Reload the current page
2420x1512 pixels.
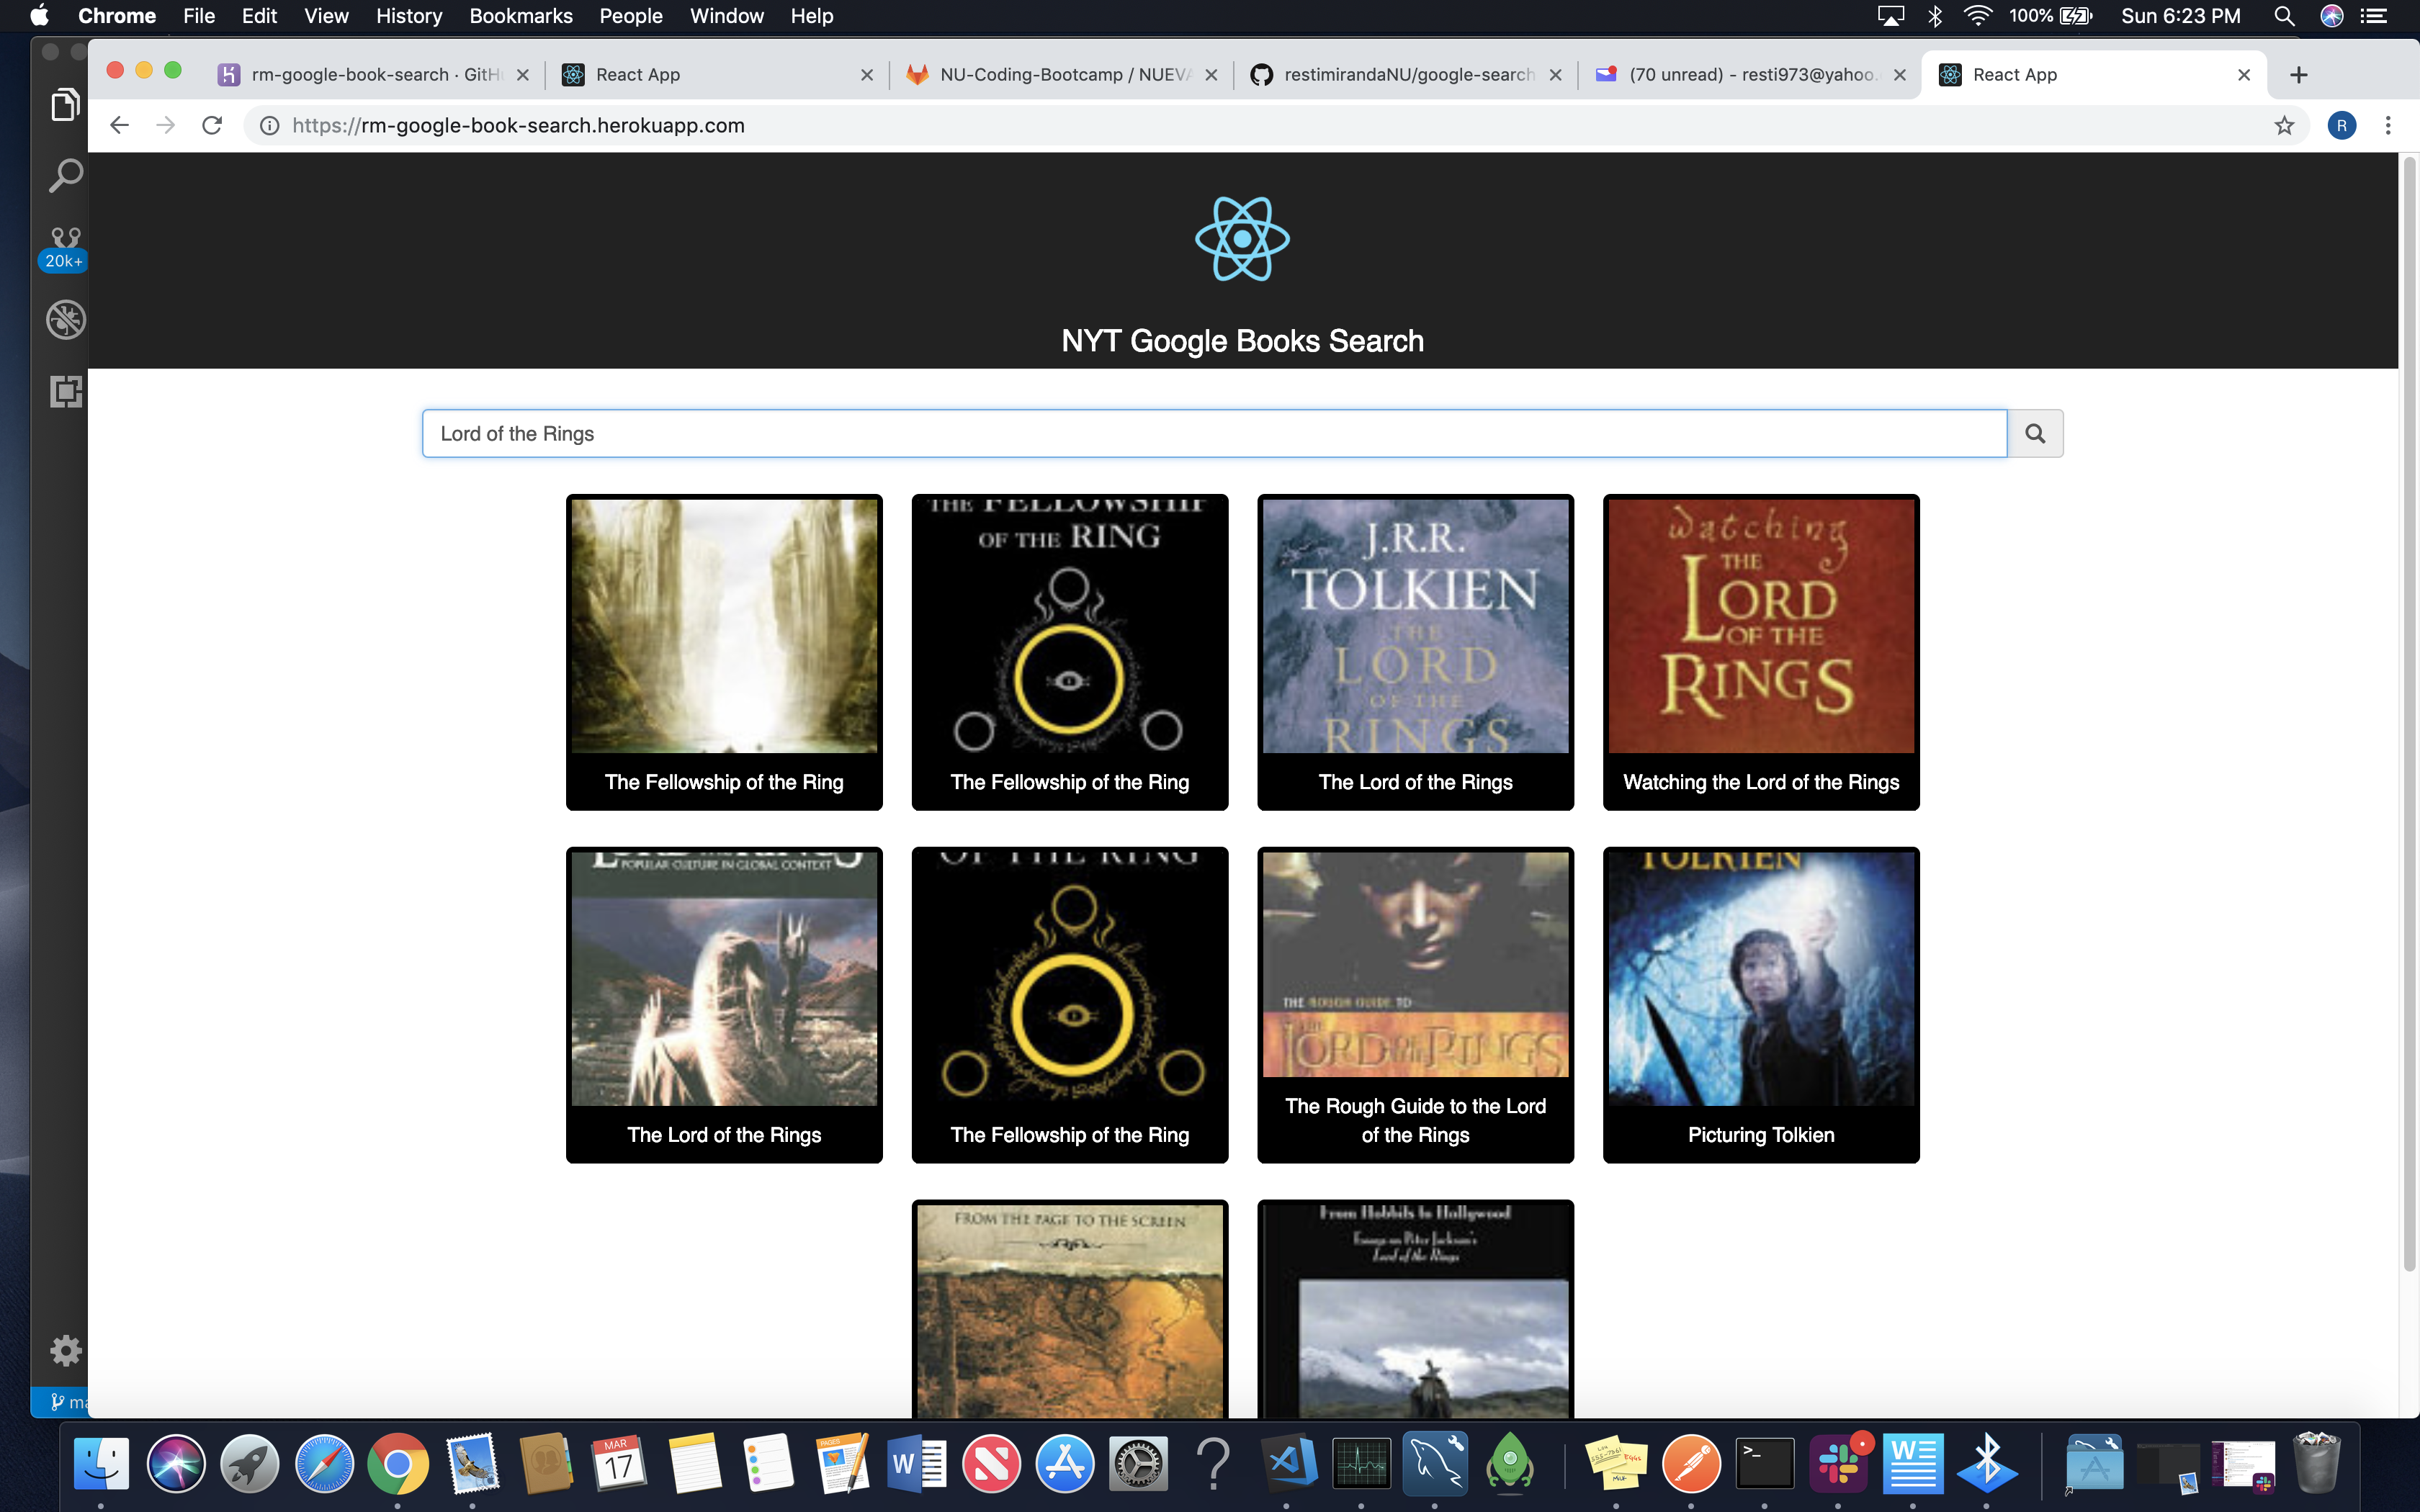[212, 125]
